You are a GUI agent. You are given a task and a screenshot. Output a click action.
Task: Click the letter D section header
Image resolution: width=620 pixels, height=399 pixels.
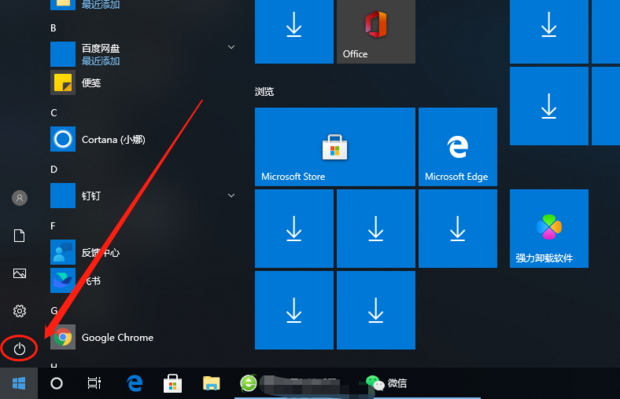pos(54,169)
